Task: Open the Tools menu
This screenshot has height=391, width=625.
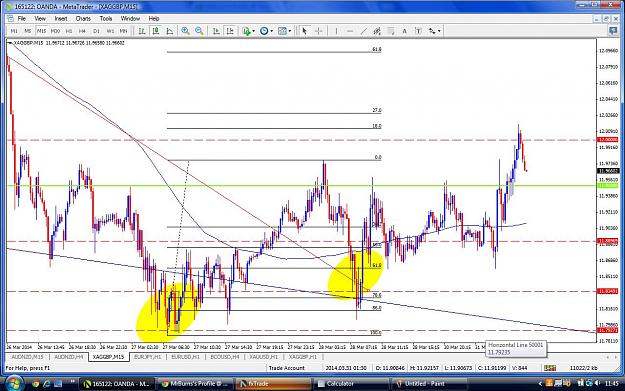Action: (106, 18)
